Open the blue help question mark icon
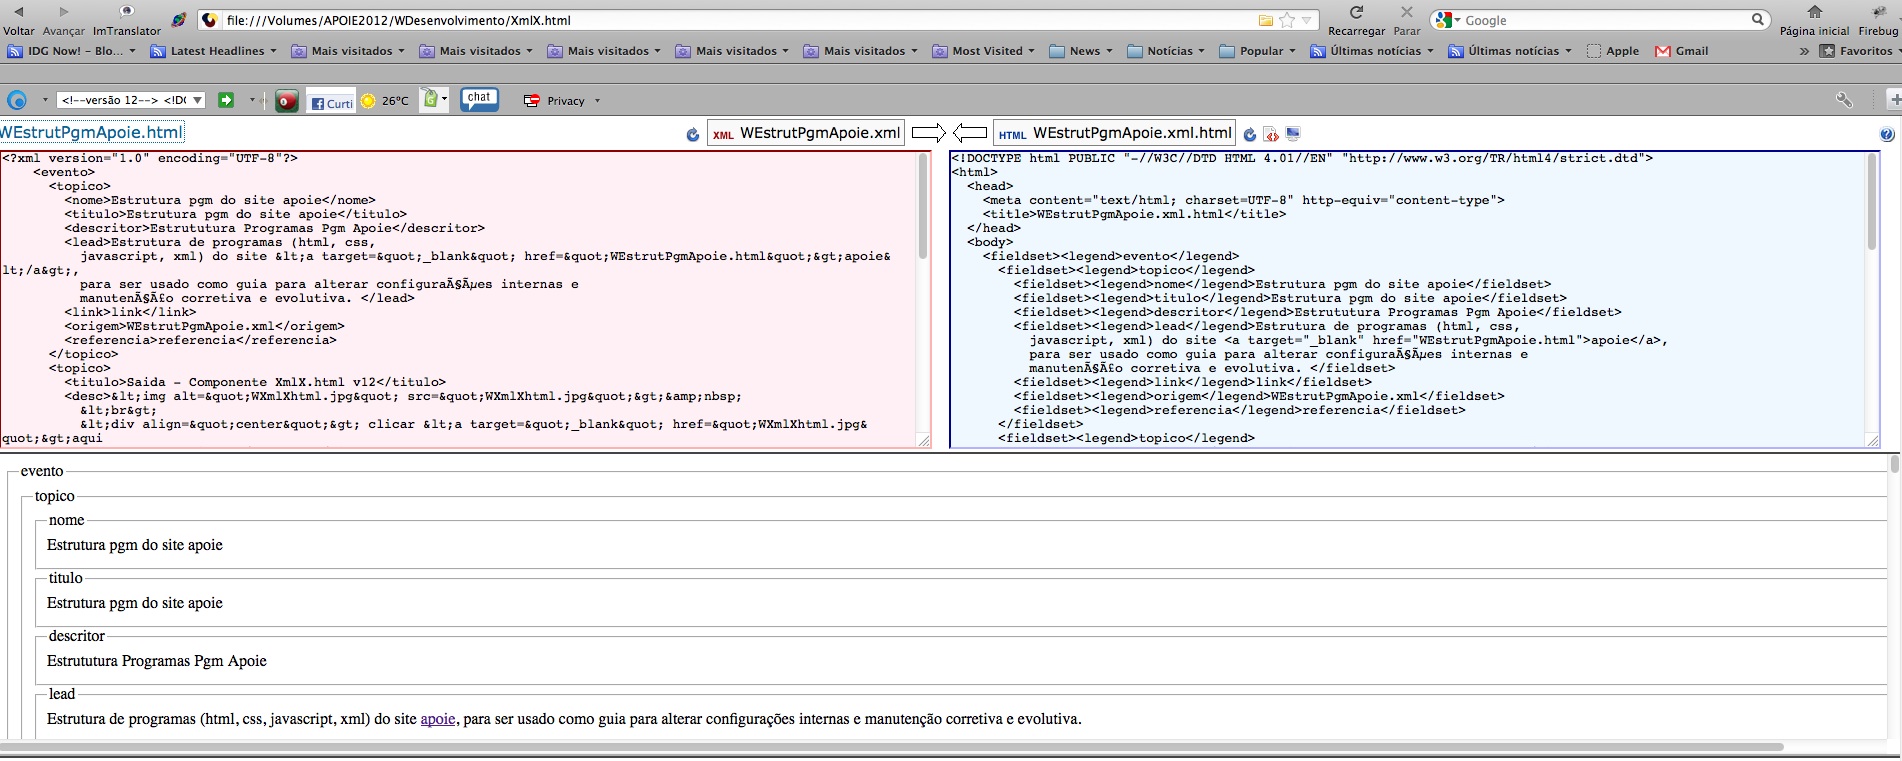Image resolution: width=1902 pixels, height=761 pixels. 1886,135
